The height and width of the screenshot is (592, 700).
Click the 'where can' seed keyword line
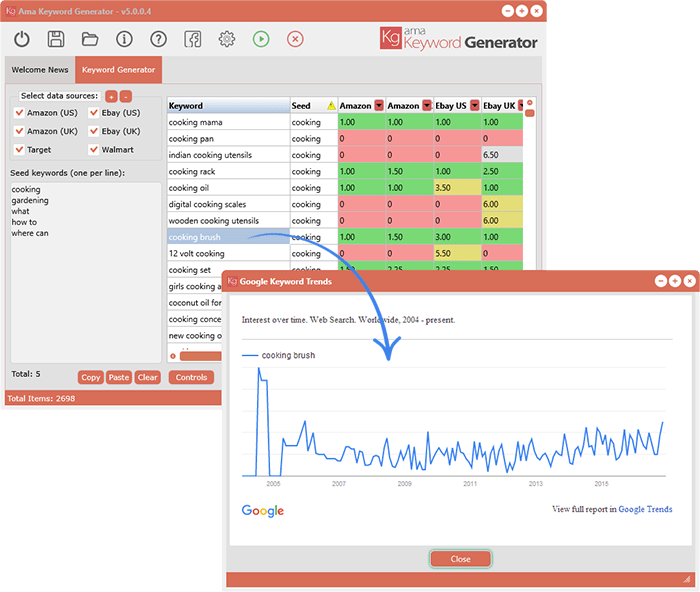pyautogui.click(x=30, y=233)
